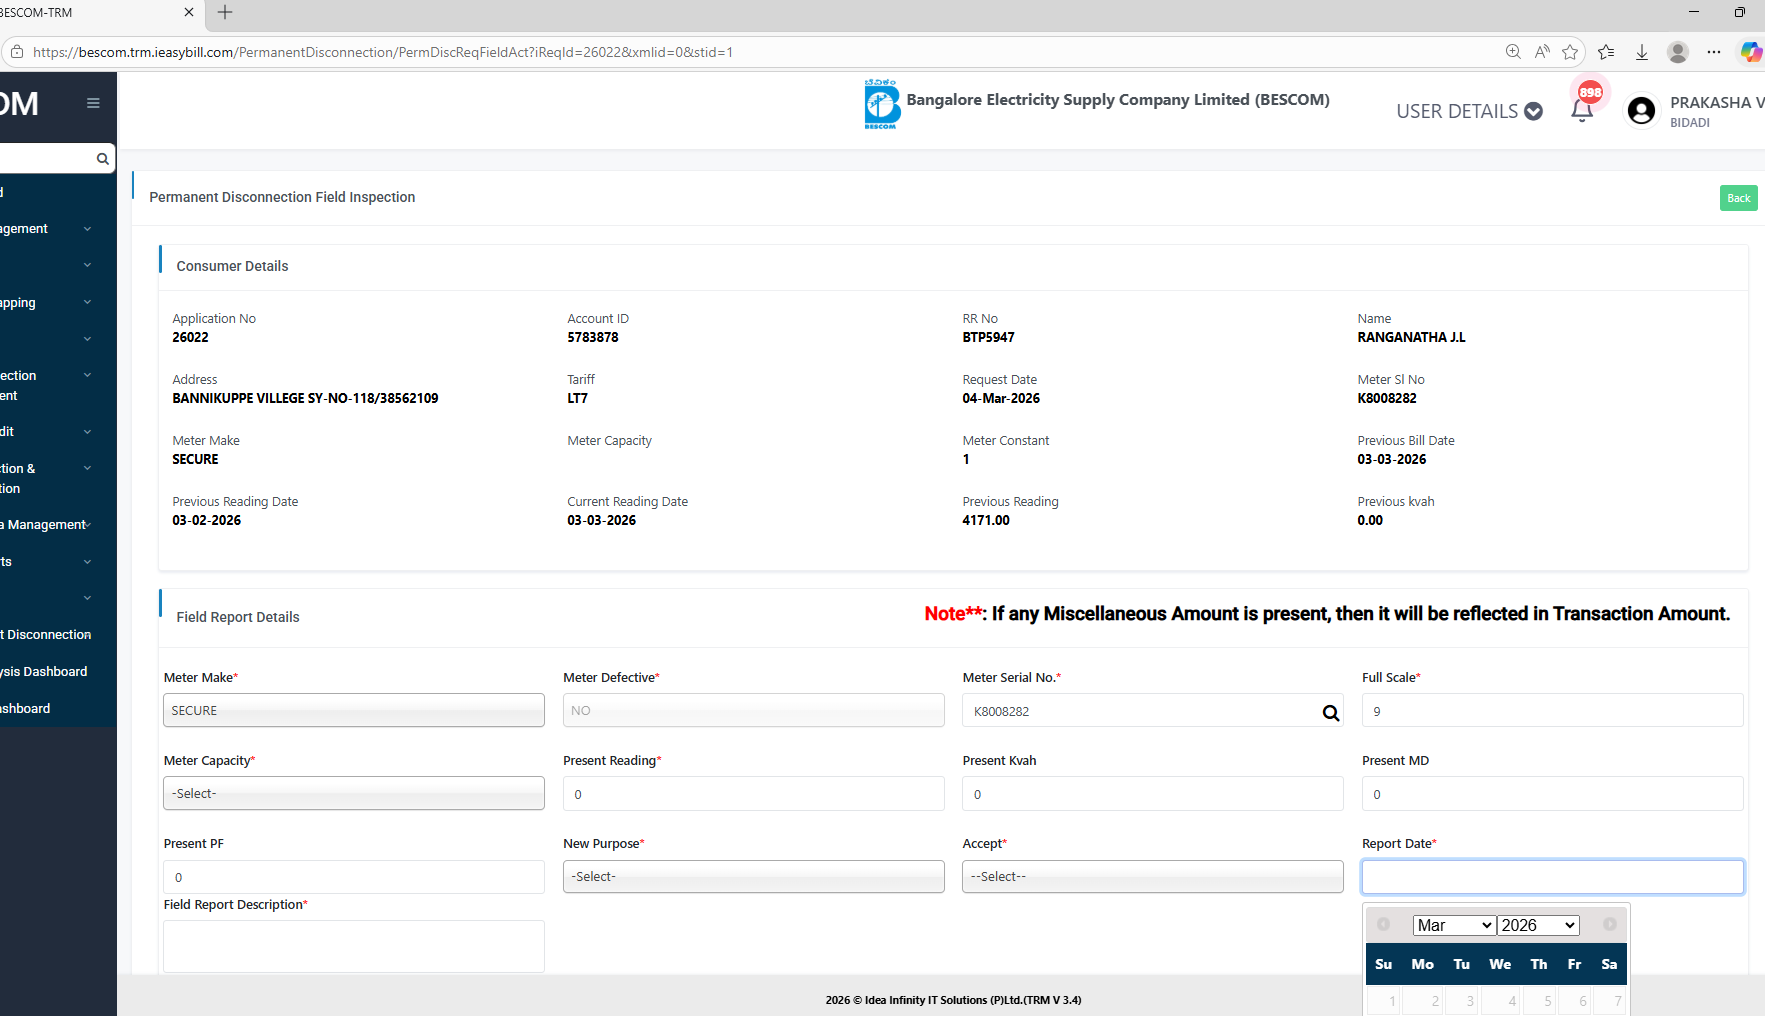
Task: Click the Account ID value 5783878
Action: coord(593,338)
